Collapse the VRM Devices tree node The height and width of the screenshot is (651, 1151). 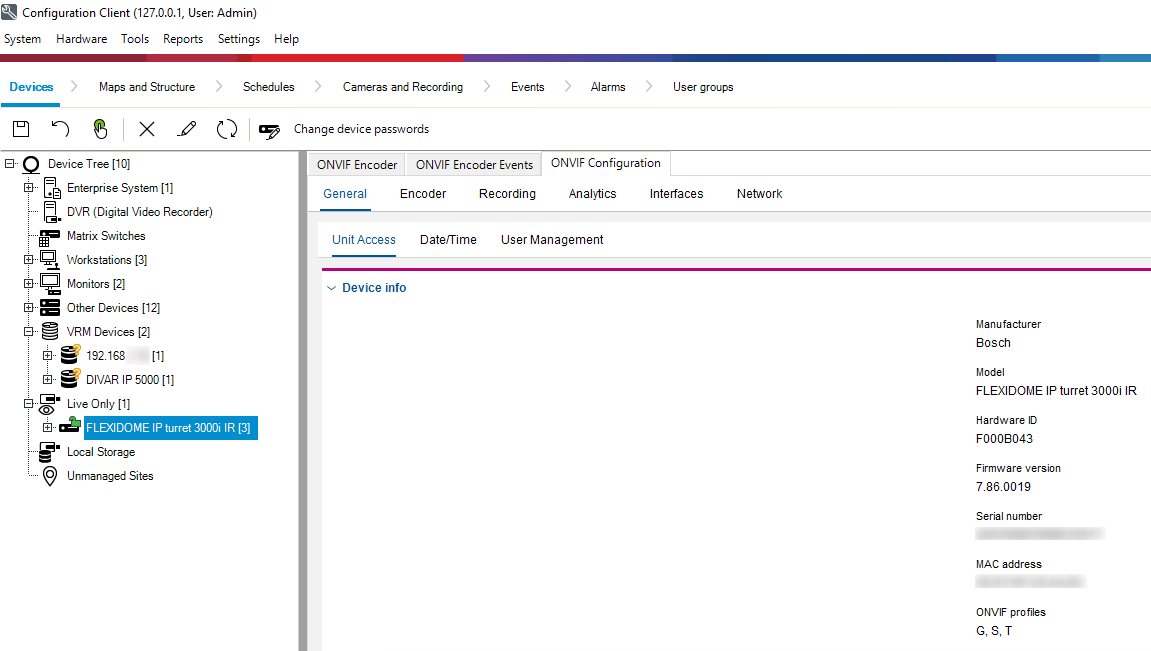(x=29, y=332)
